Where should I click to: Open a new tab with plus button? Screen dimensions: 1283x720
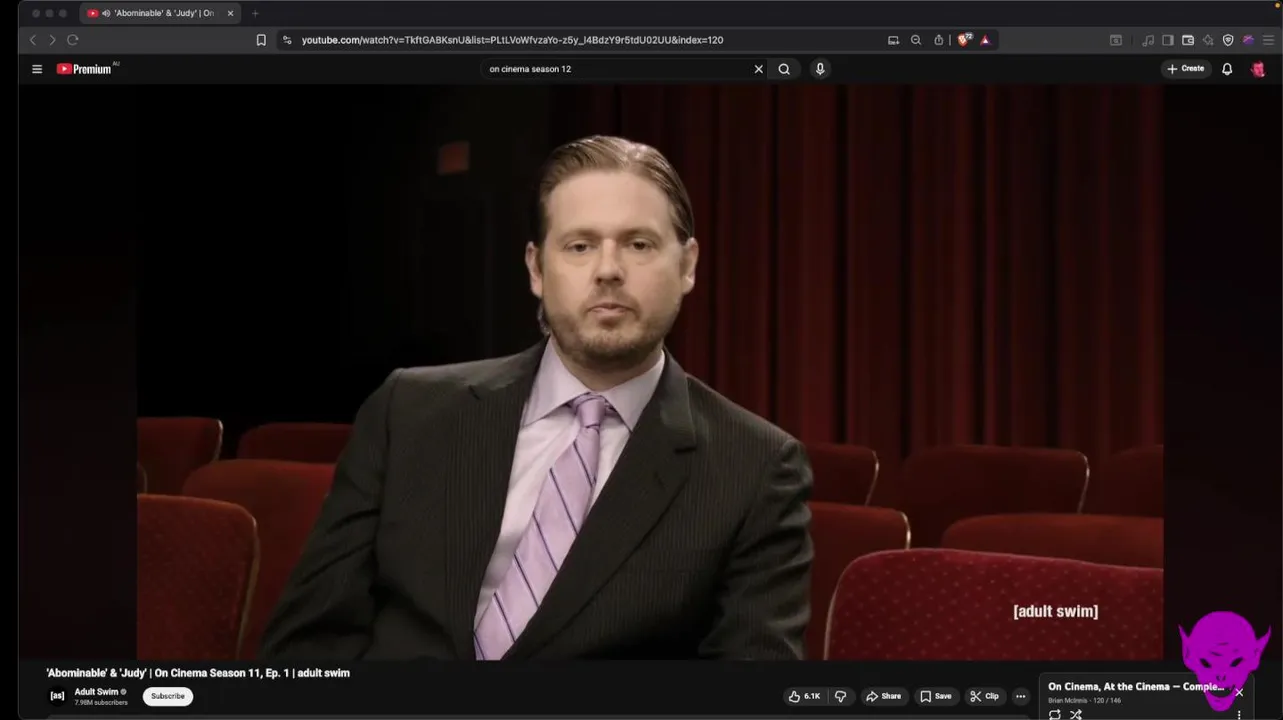point(255,13)
